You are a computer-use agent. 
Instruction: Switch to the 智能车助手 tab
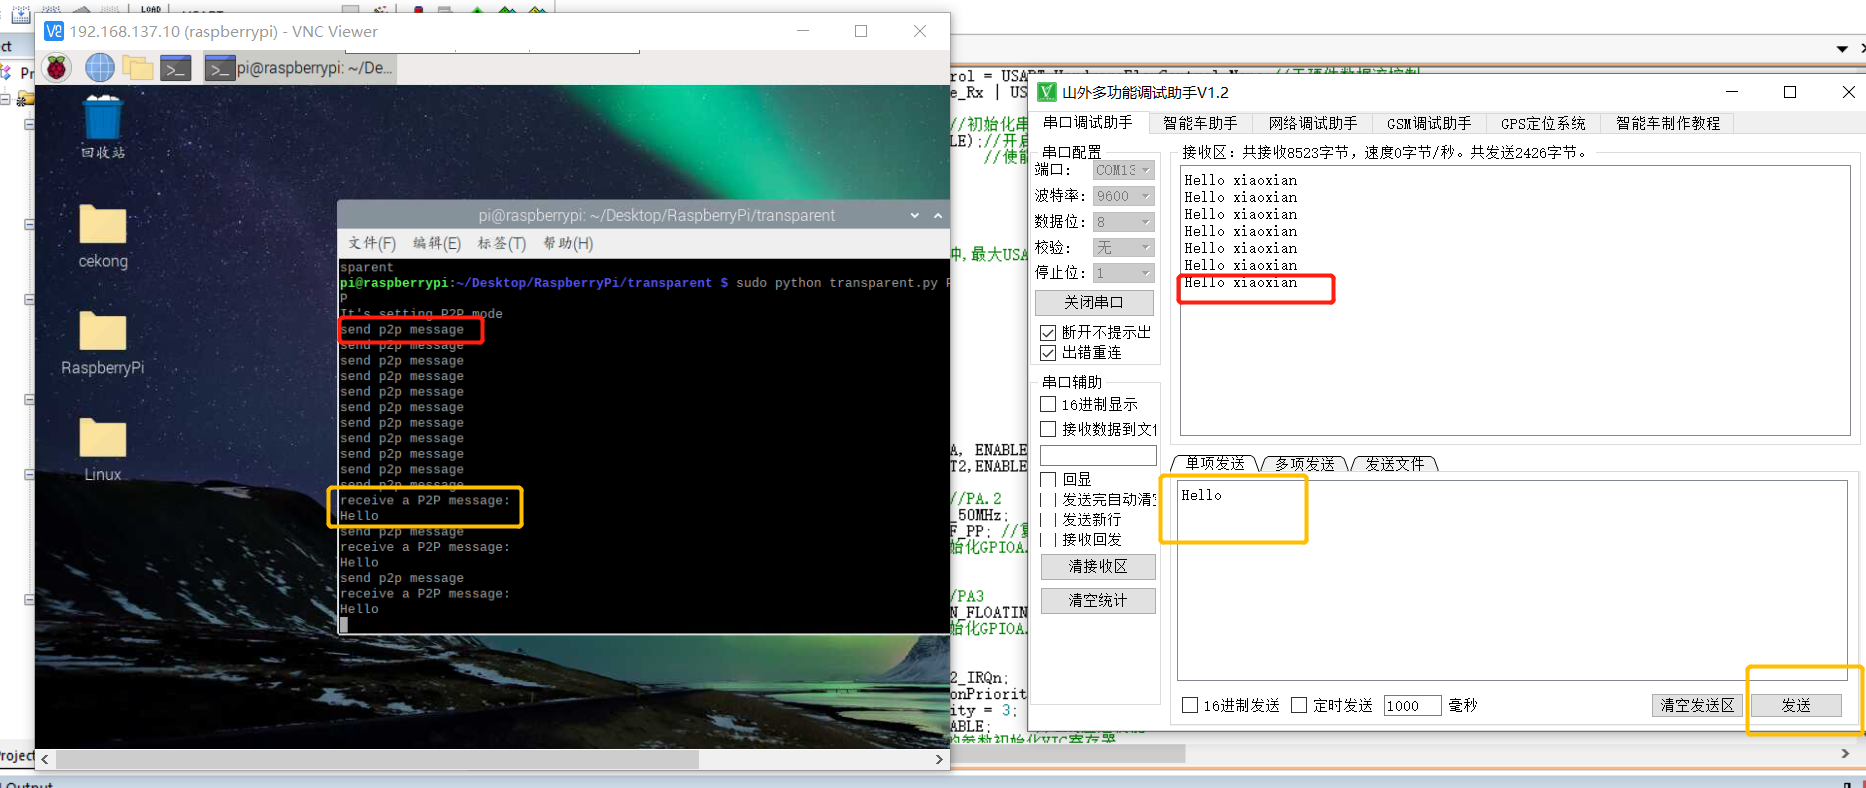tap(1200, 123)
